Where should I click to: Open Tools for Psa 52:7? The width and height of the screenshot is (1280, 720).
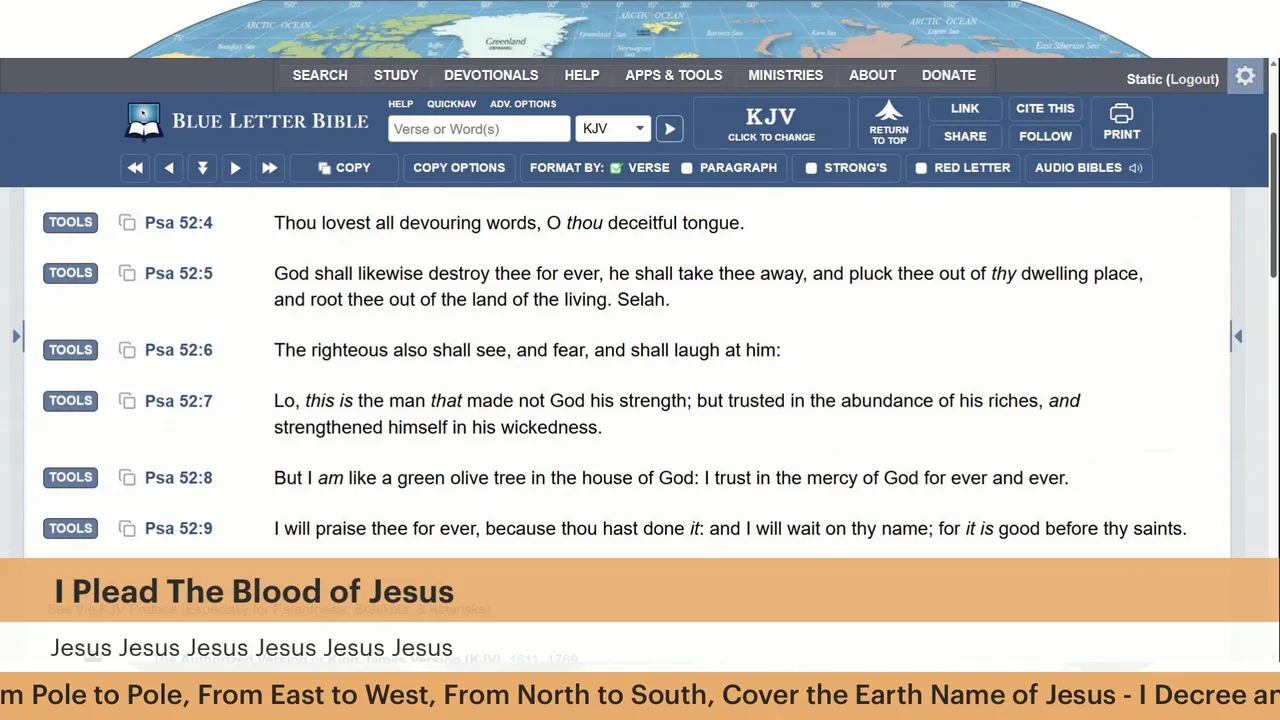pos(70,400)
